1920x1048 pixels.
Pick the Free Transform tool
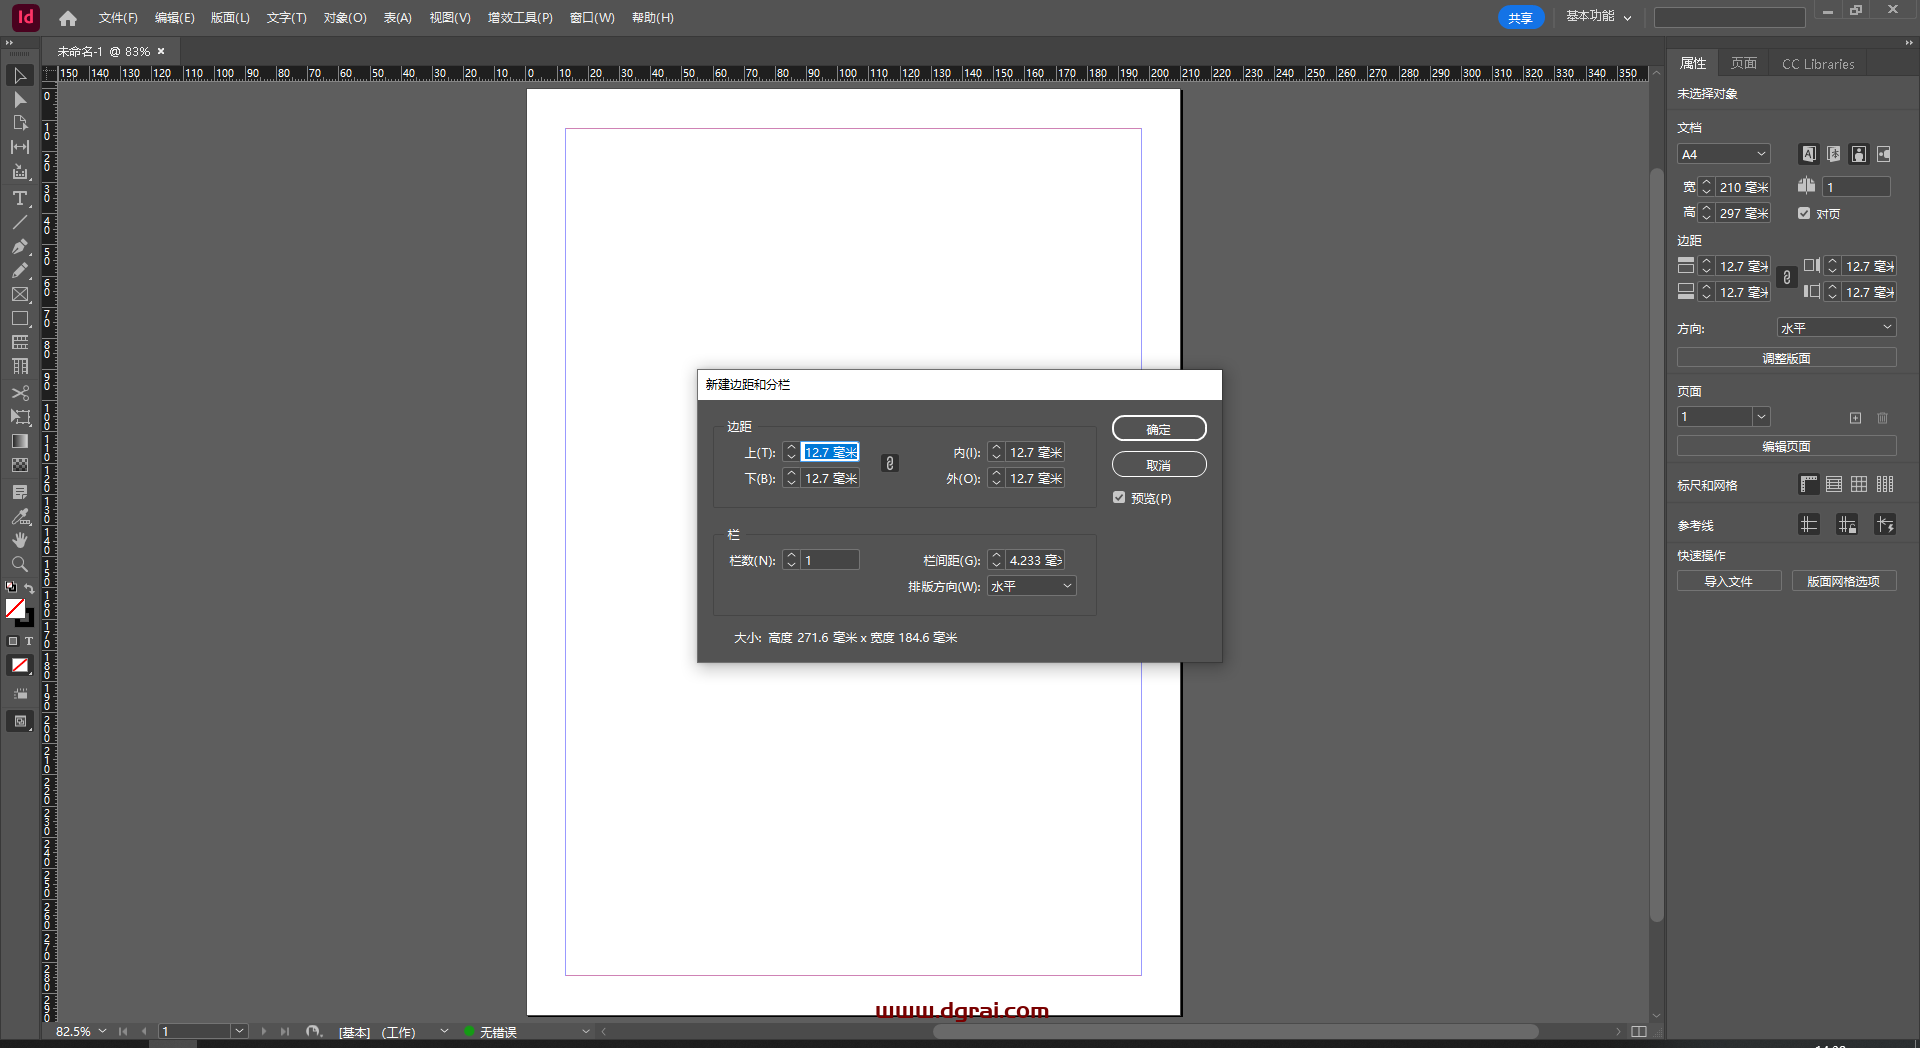tap(19, 417)
